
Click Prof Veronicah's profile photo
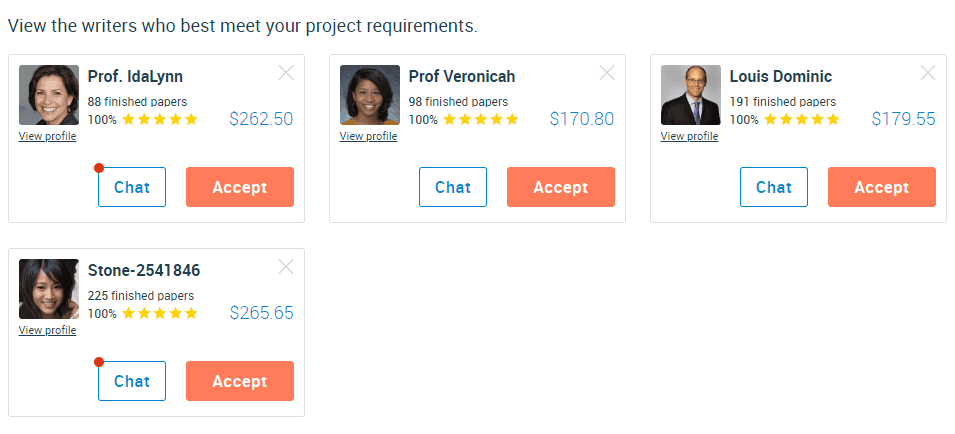point(370,95)
